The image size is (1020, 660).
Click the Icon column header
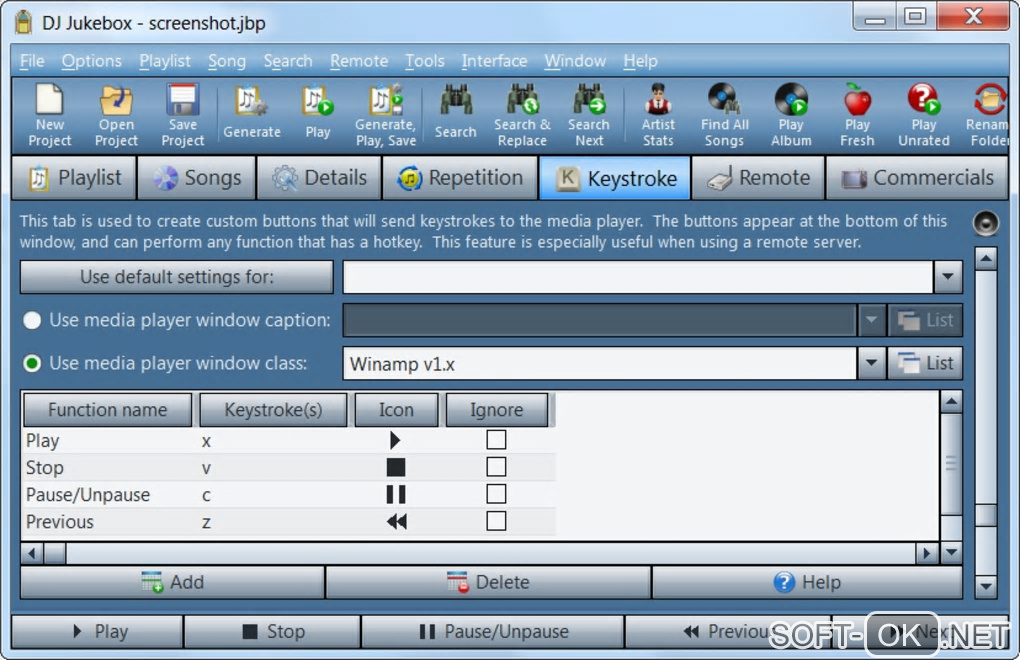point(396,410)
